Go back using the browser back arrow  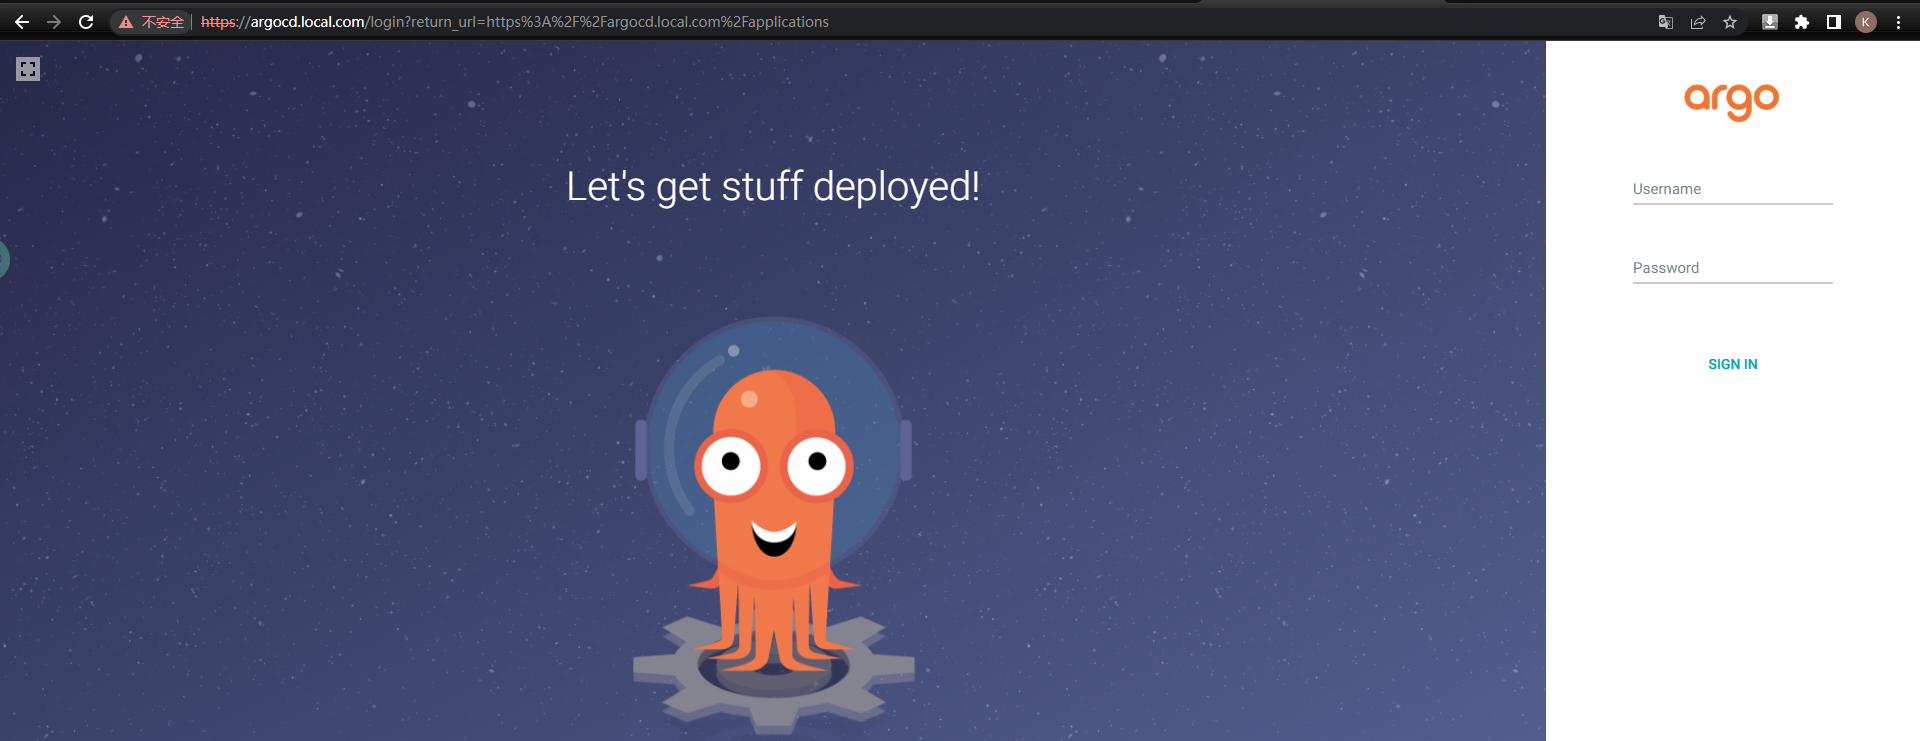pos(22,22)
